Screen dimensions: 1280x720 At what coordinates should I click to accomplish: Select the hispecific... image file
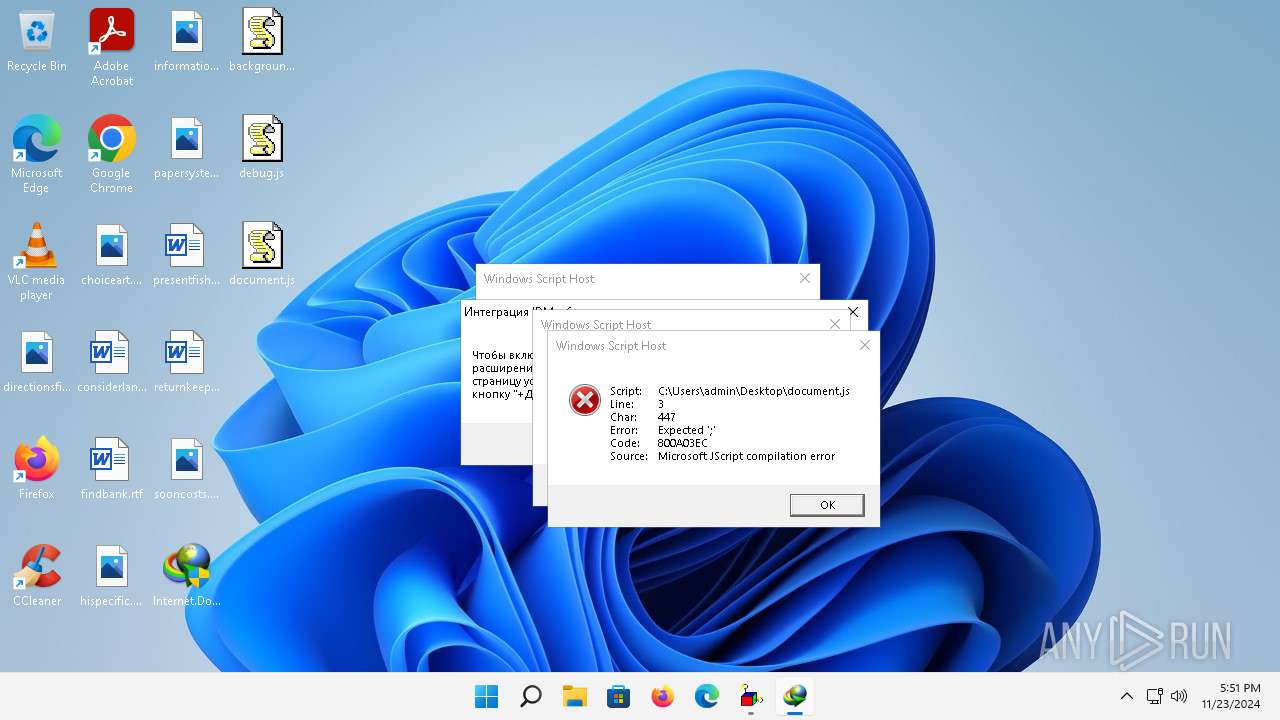tap(111, 576)
